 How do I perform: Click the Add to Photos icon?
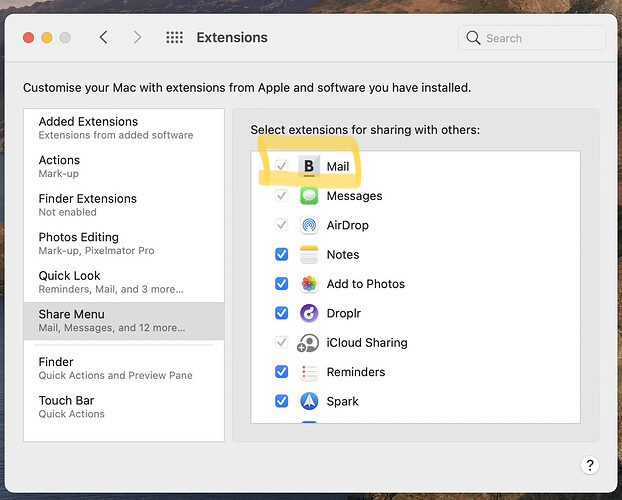pos(309,284)
